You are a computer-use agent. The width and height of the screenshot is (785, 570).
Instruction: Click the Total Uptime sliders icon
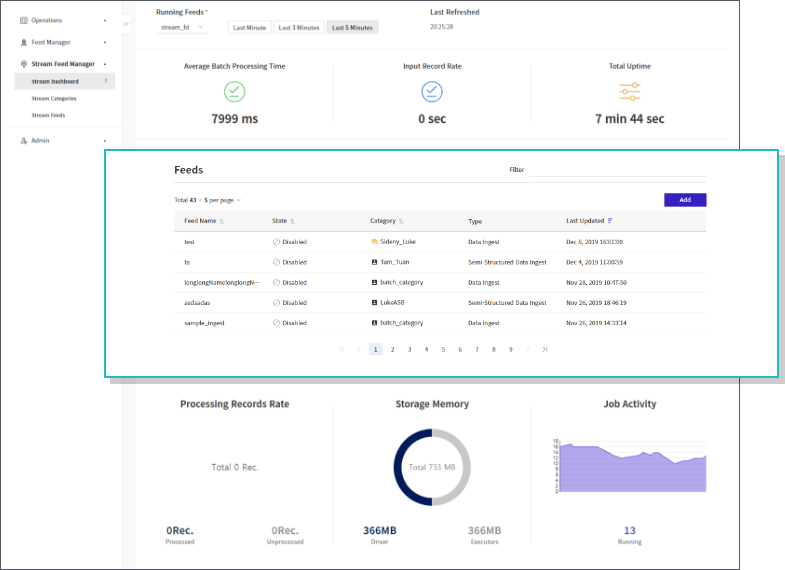(630, 92)
